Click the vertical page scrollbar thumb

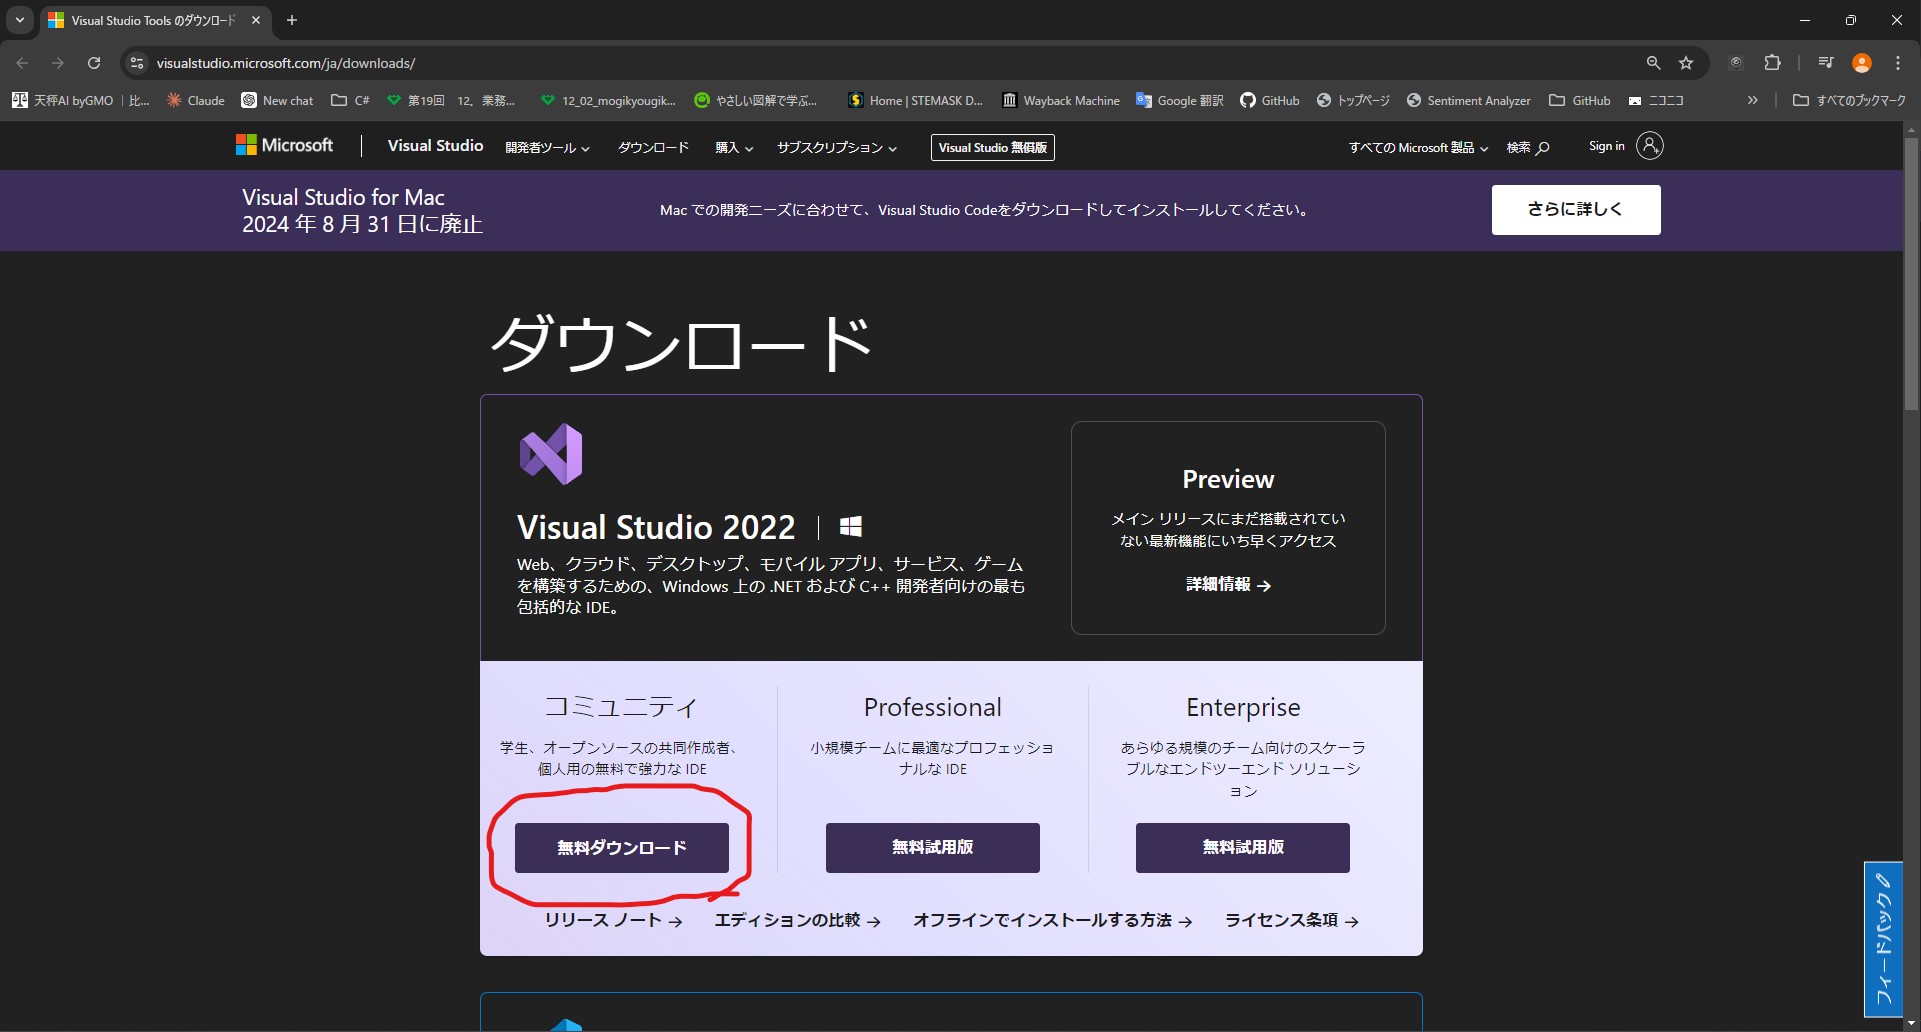click(x=1911, y=270)
